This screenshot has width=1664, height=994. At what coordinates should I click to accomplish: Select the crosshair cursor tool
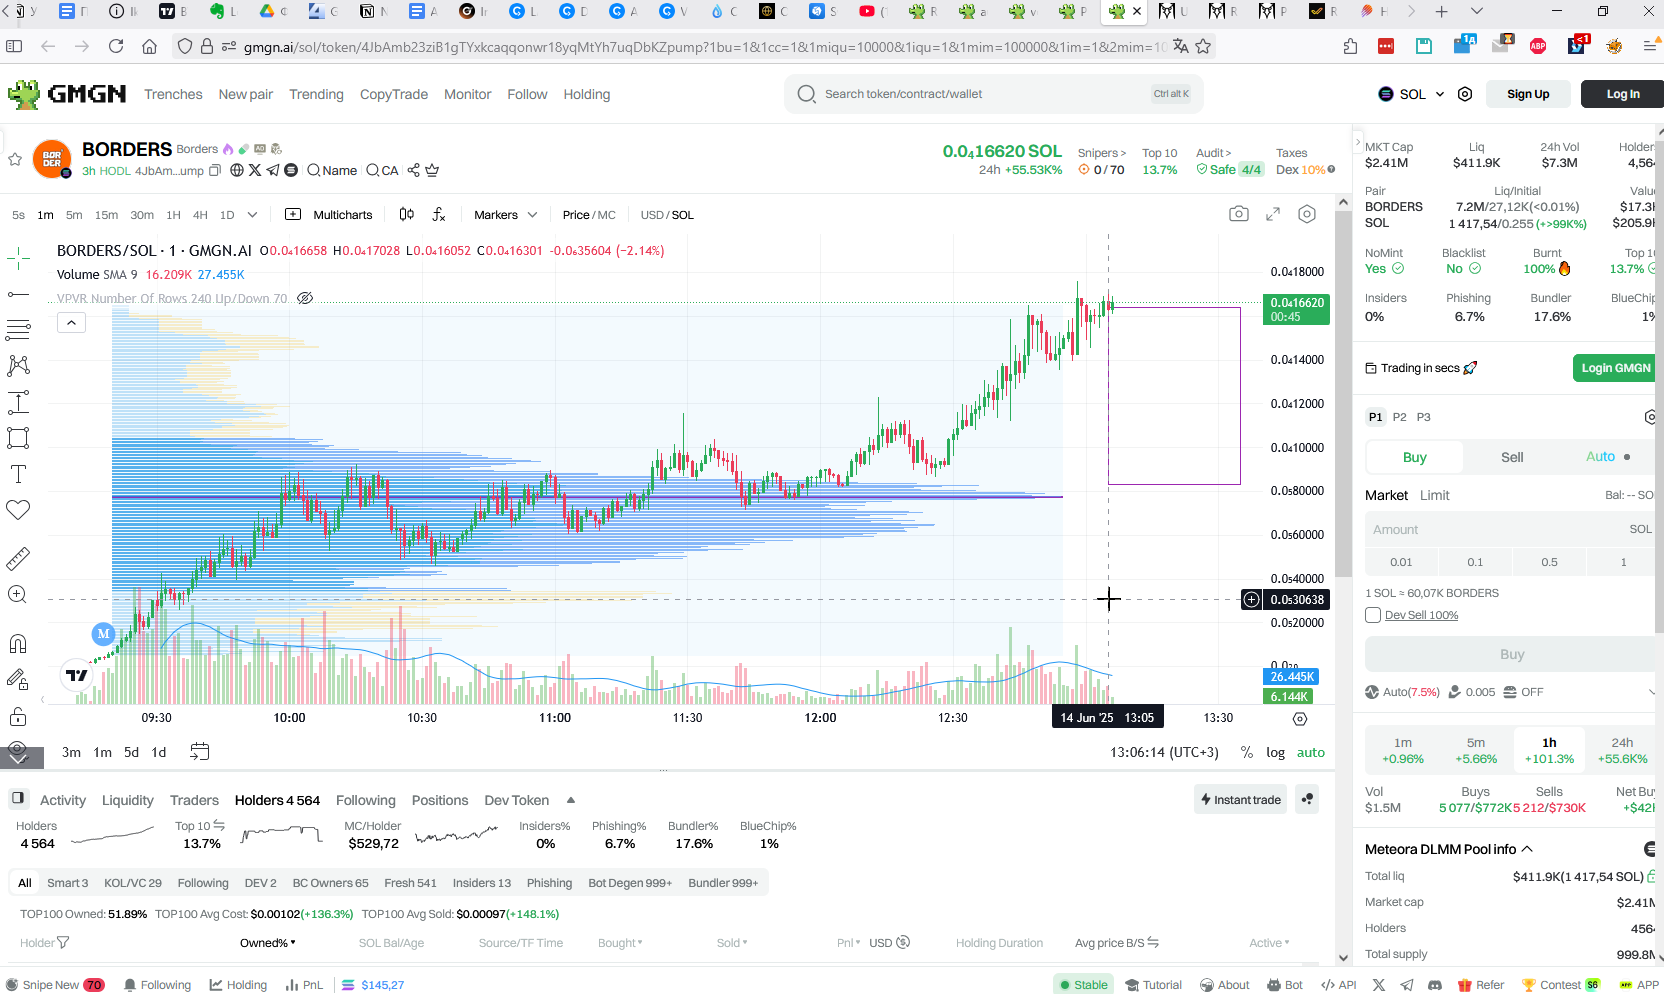[18, 259]
